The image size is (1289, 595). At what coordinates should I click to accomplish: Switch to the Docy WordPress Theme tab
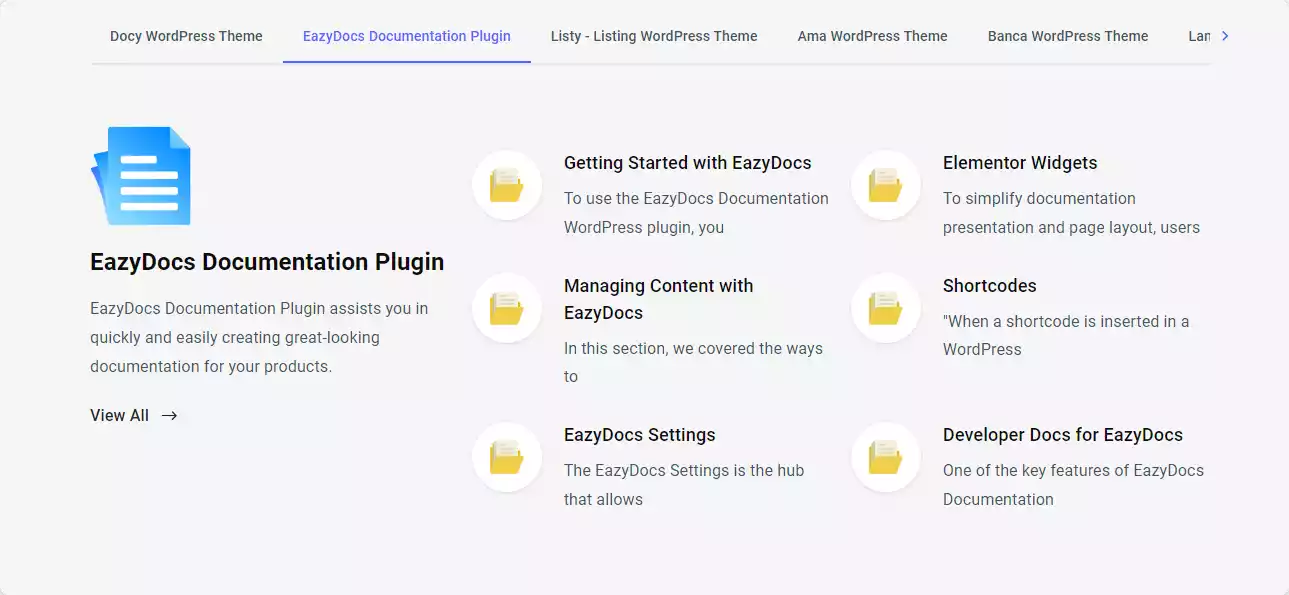click(186, 36)
